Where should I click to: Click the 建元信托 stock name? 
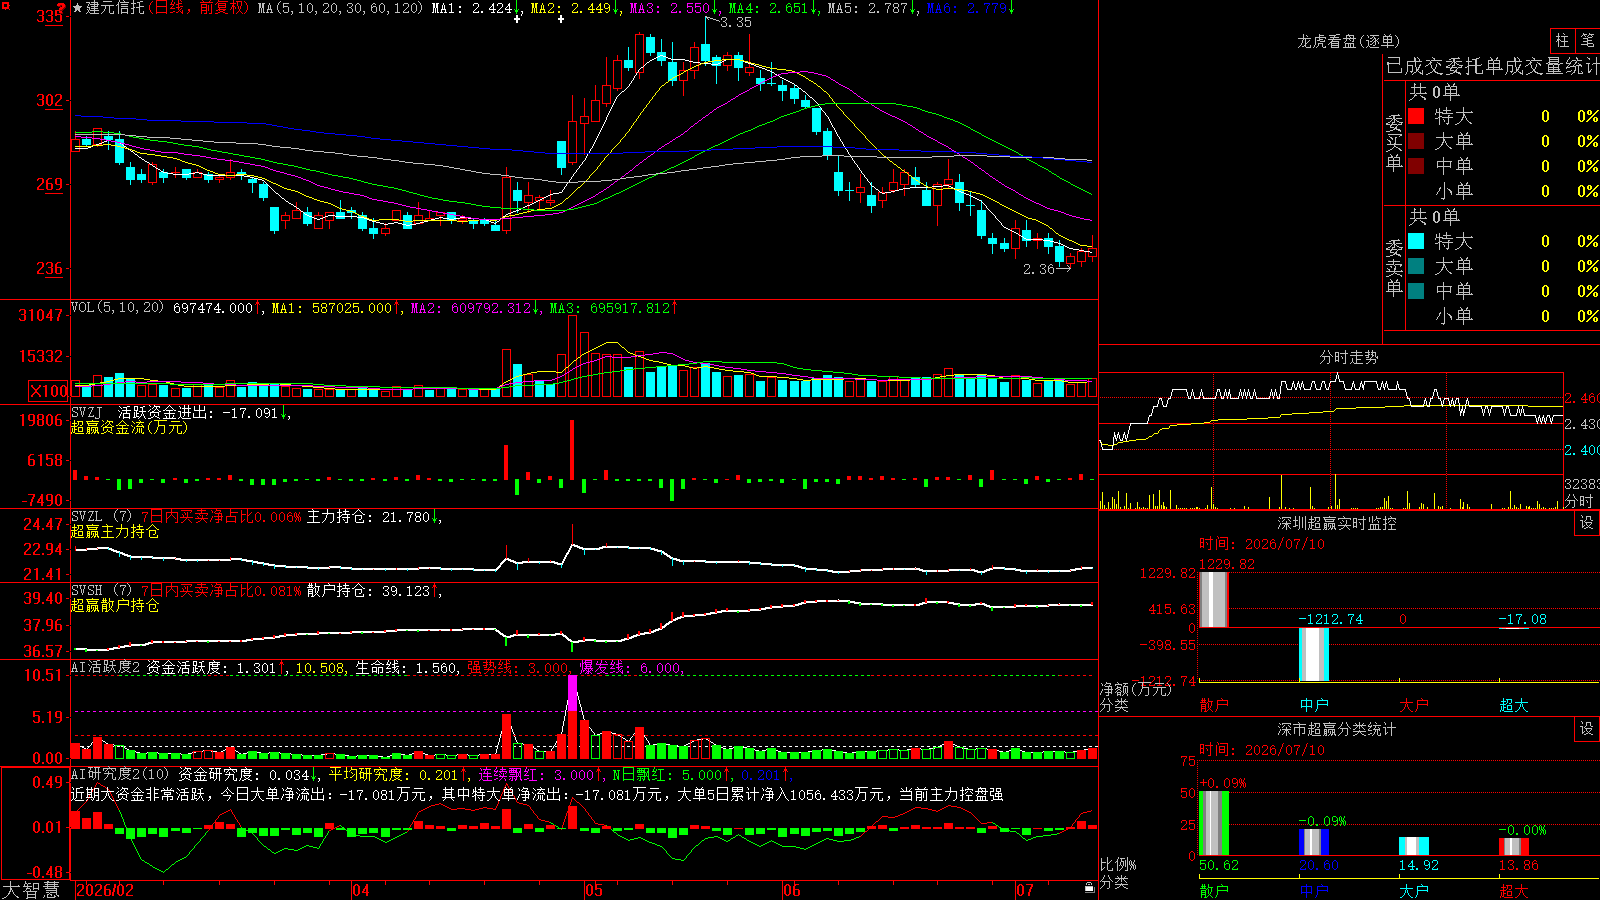(x=115, y=8)
